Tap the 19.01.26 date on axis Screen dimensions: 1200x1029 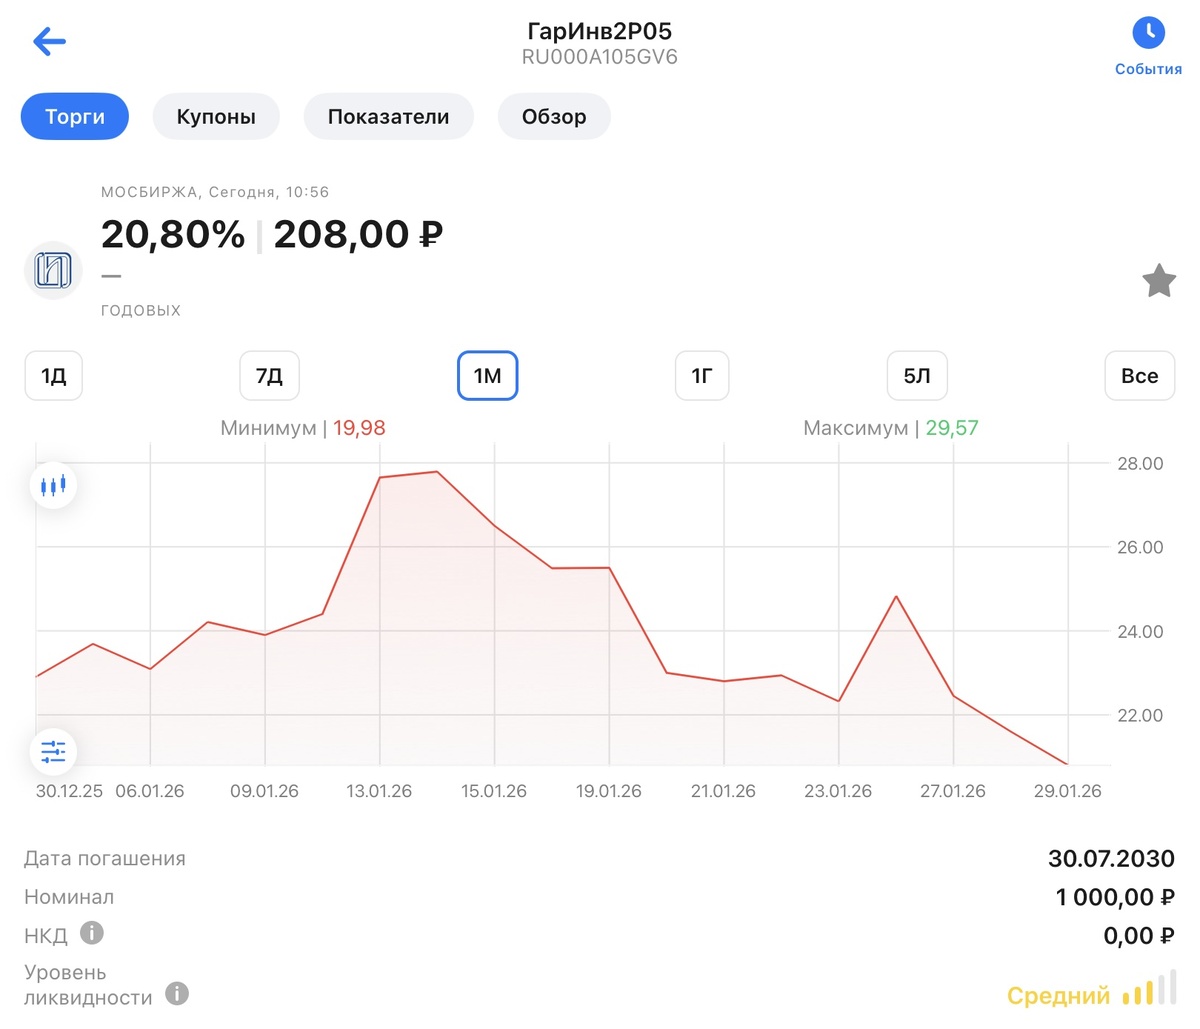coord(609,791)
